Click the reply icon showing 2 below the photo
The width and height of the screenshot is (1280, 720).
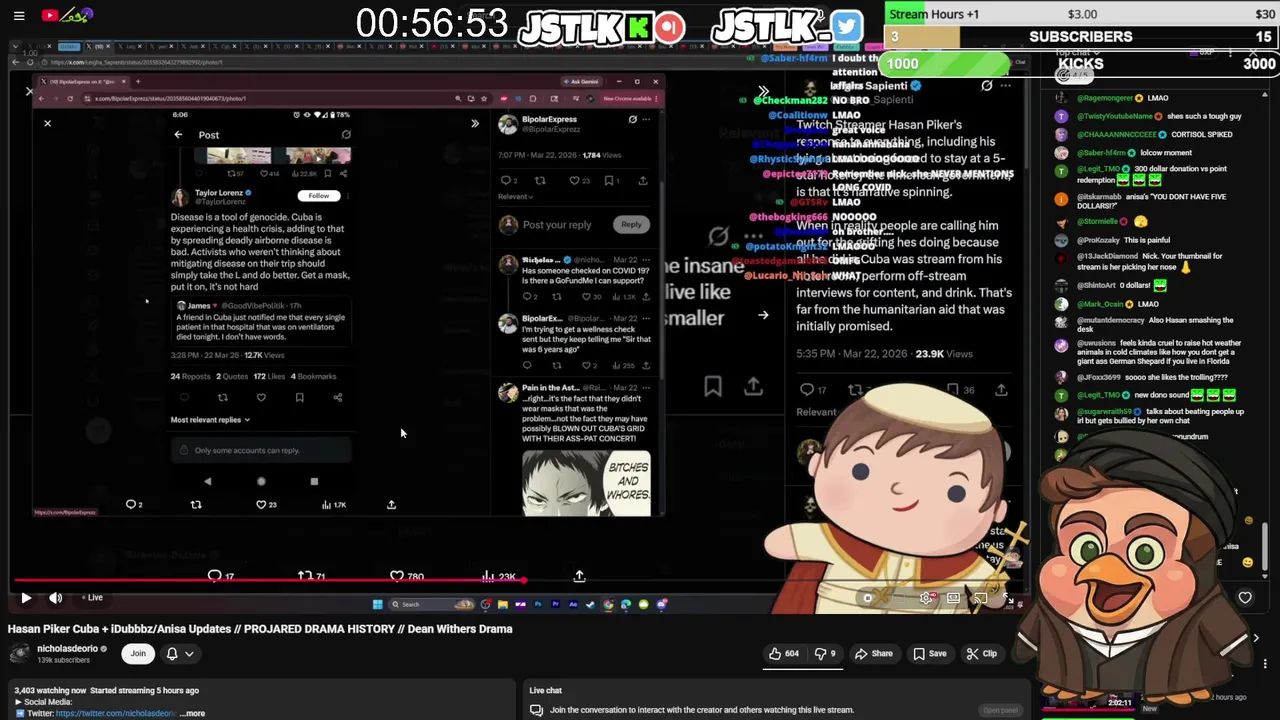tap(134, 505)
